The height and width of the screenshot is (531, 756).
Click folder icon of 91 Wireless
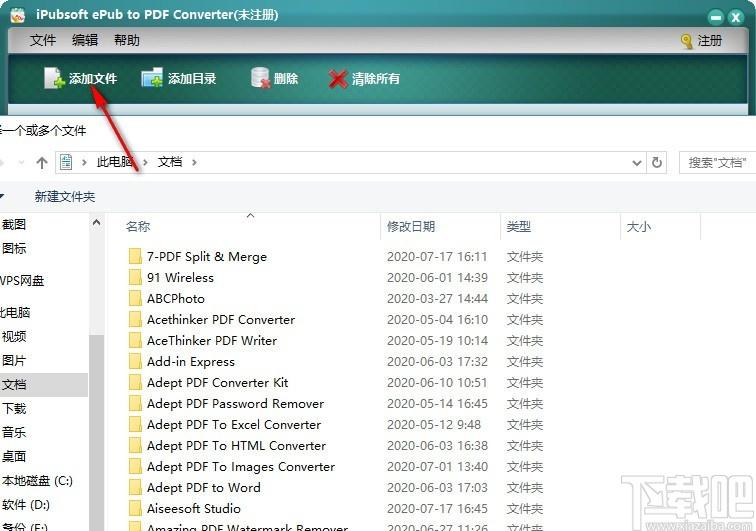pos(135,277)
